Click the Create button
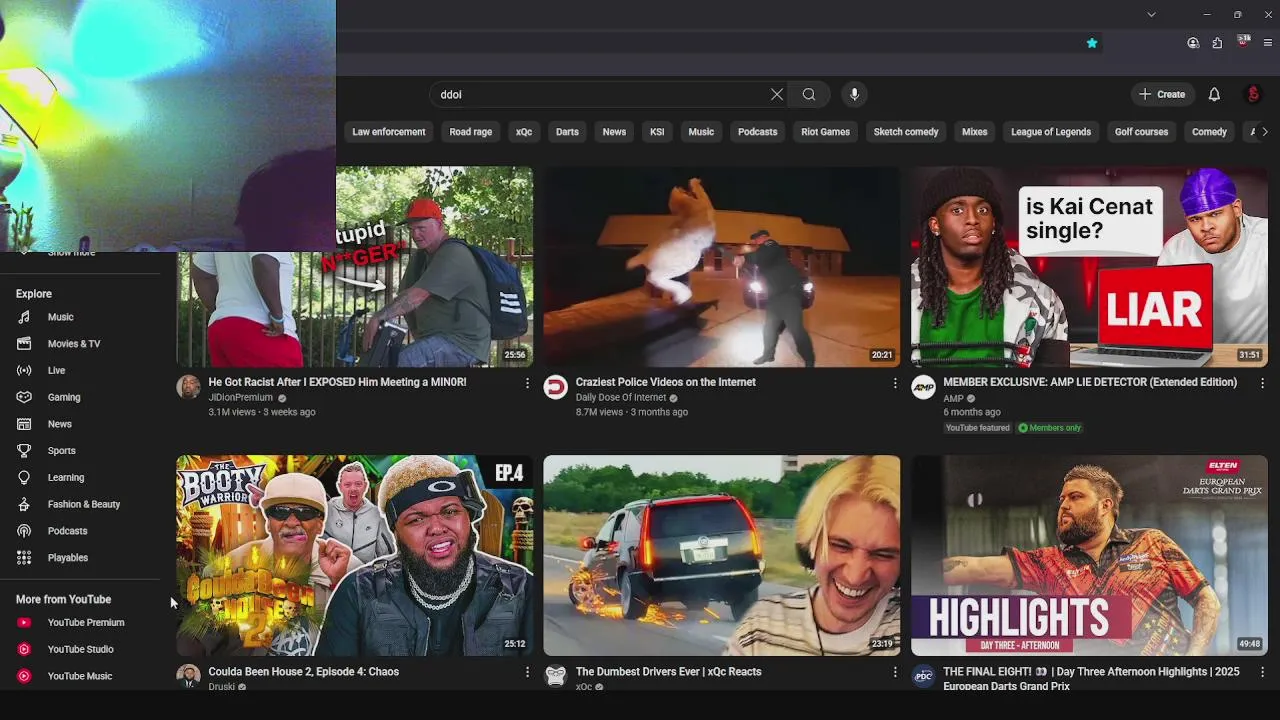This screenshot has height=720, width=1280. (x=1162, y=94)
